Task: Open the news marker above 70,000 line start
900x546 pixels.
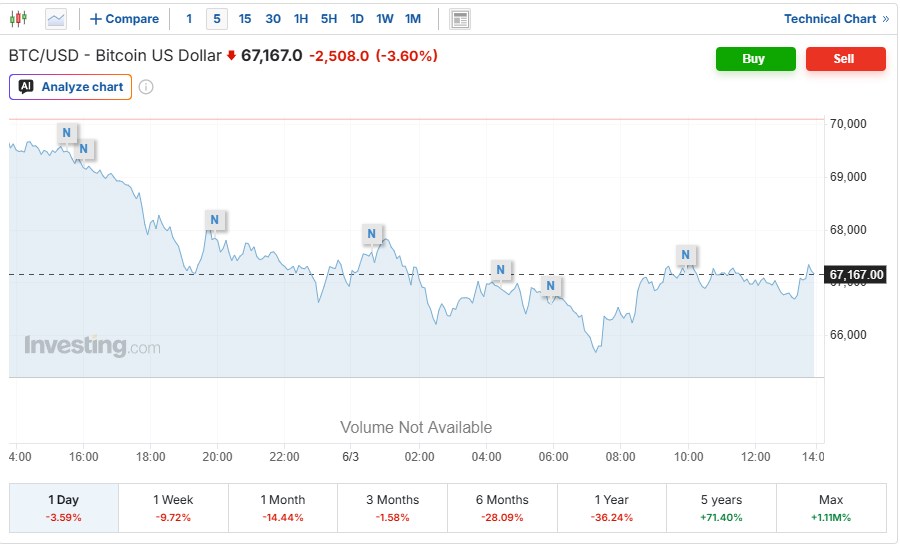Action: point(67,133)
